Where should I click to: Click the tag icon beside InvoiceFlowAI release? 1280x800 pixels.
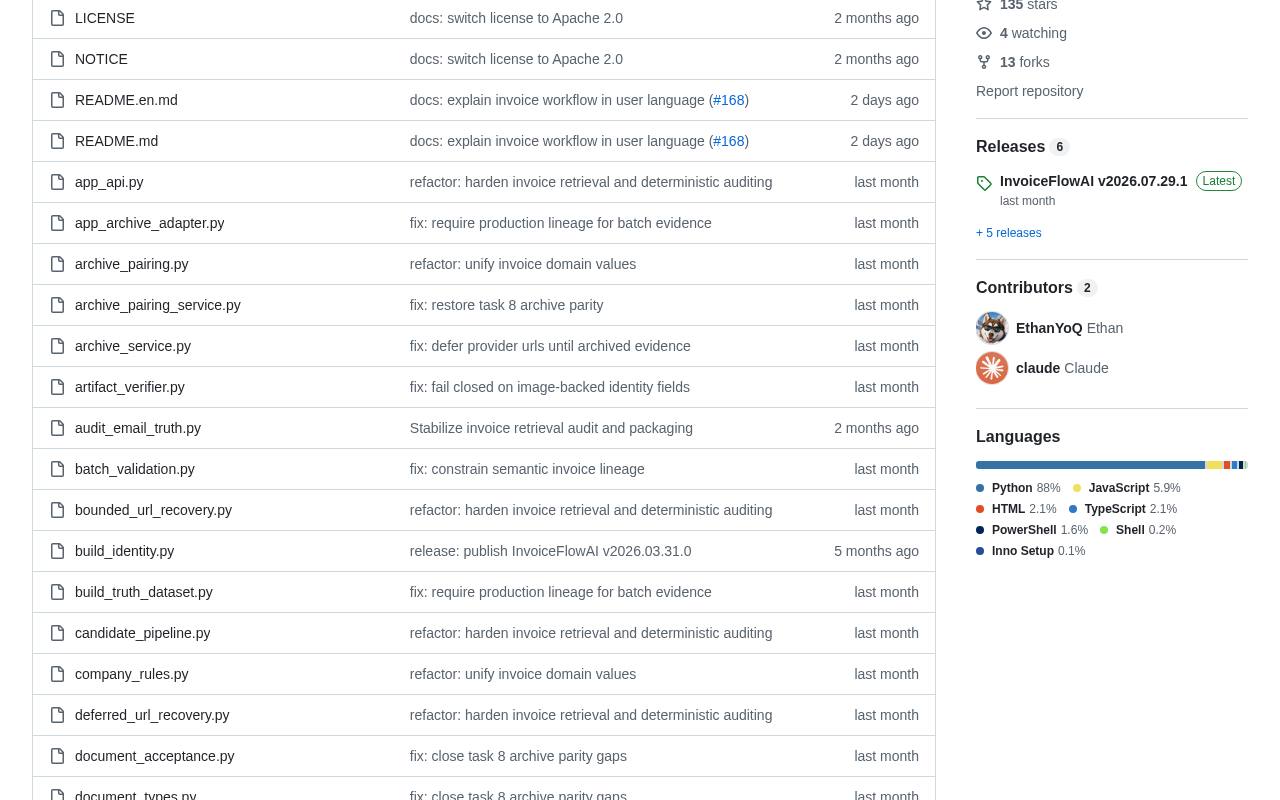pos(984,183)
